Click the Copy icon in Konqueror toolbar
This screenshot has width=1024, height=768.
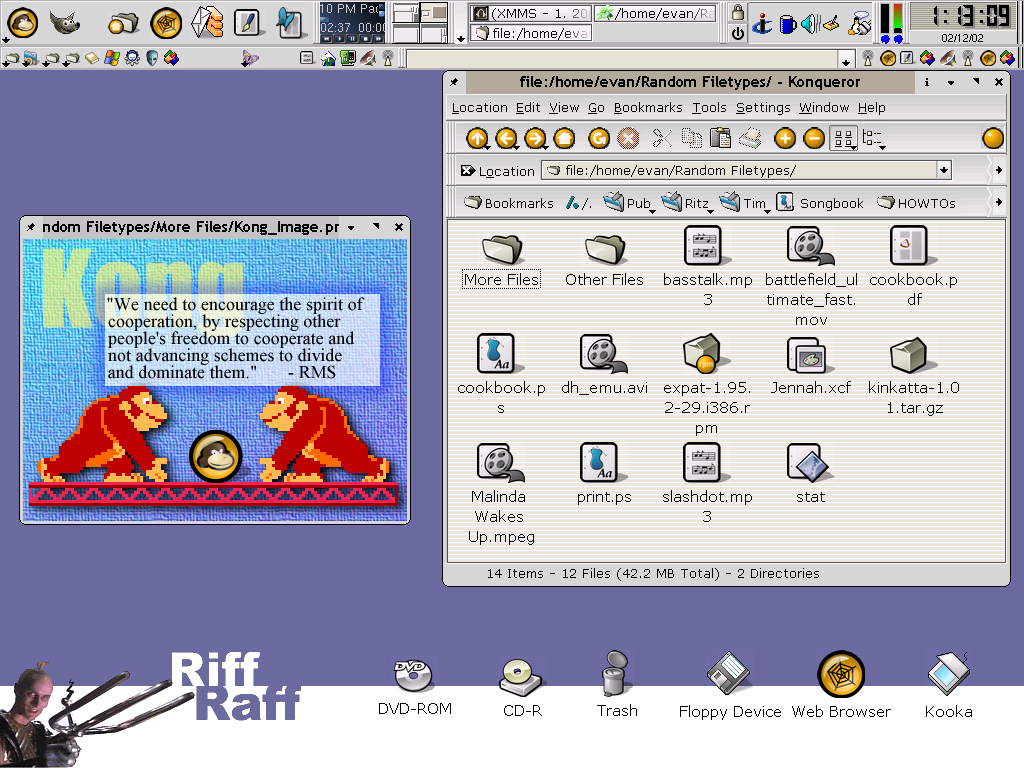692,138
